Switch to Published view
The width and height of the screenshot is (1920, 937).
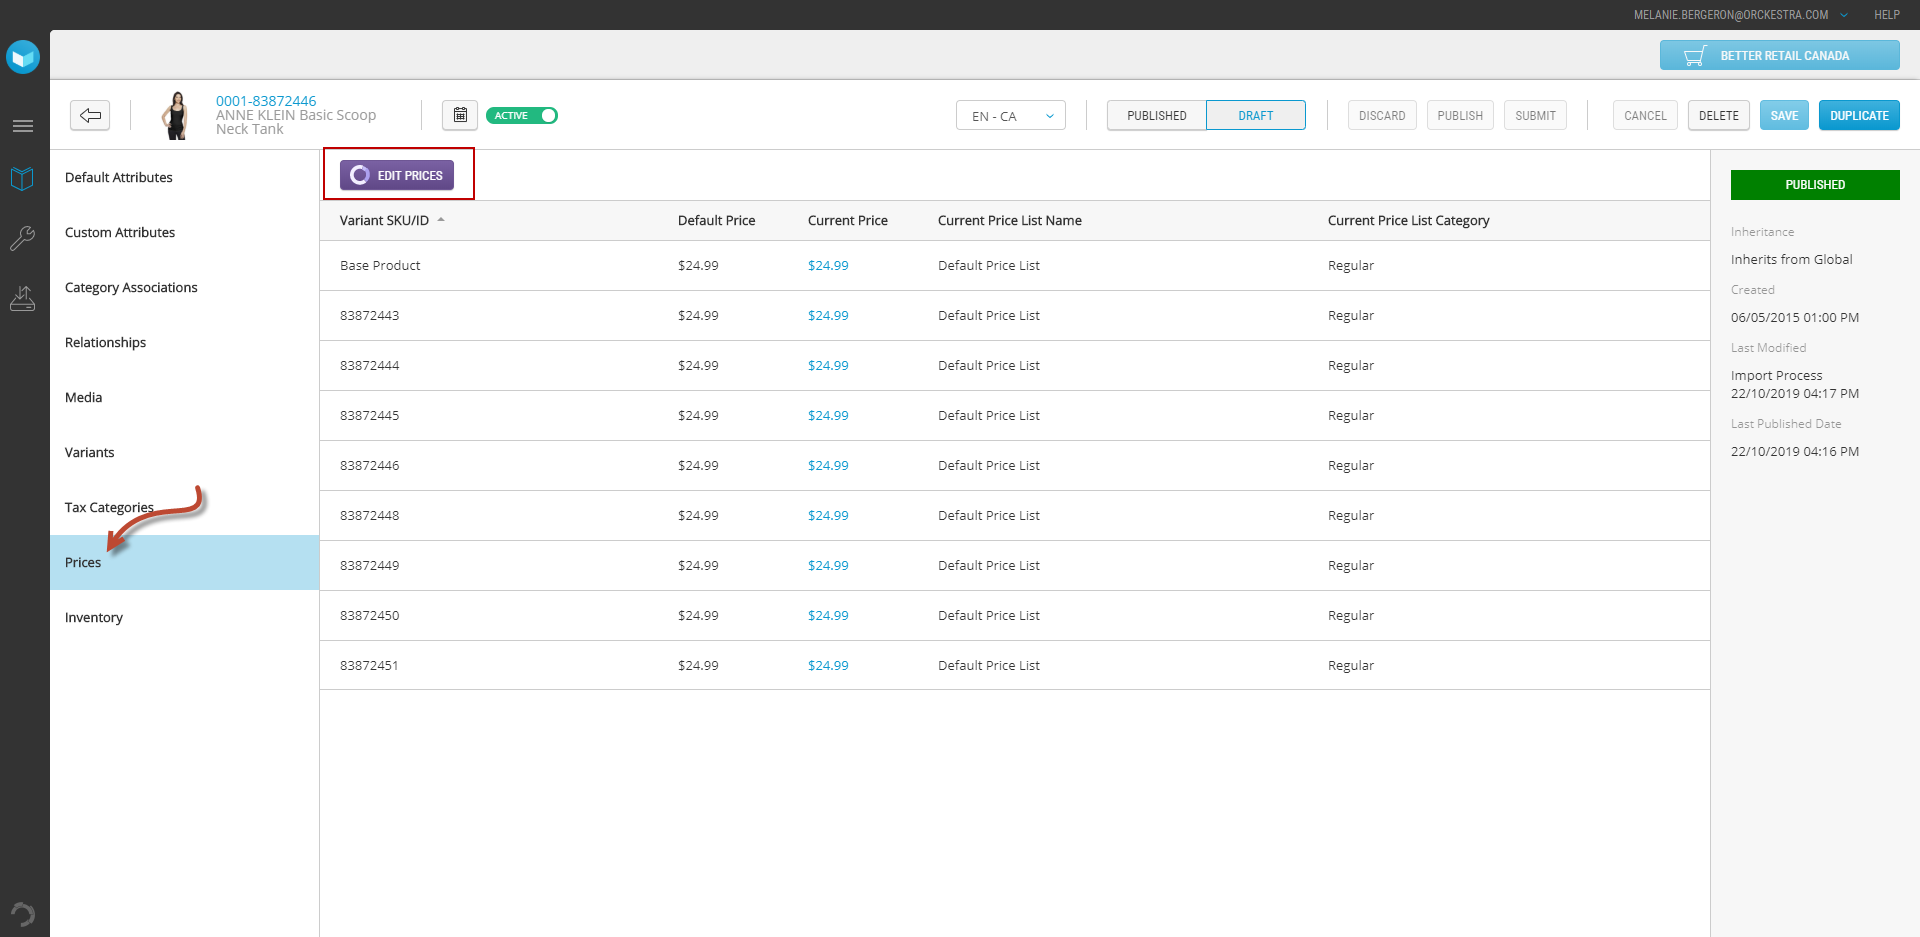point(1156,116)
